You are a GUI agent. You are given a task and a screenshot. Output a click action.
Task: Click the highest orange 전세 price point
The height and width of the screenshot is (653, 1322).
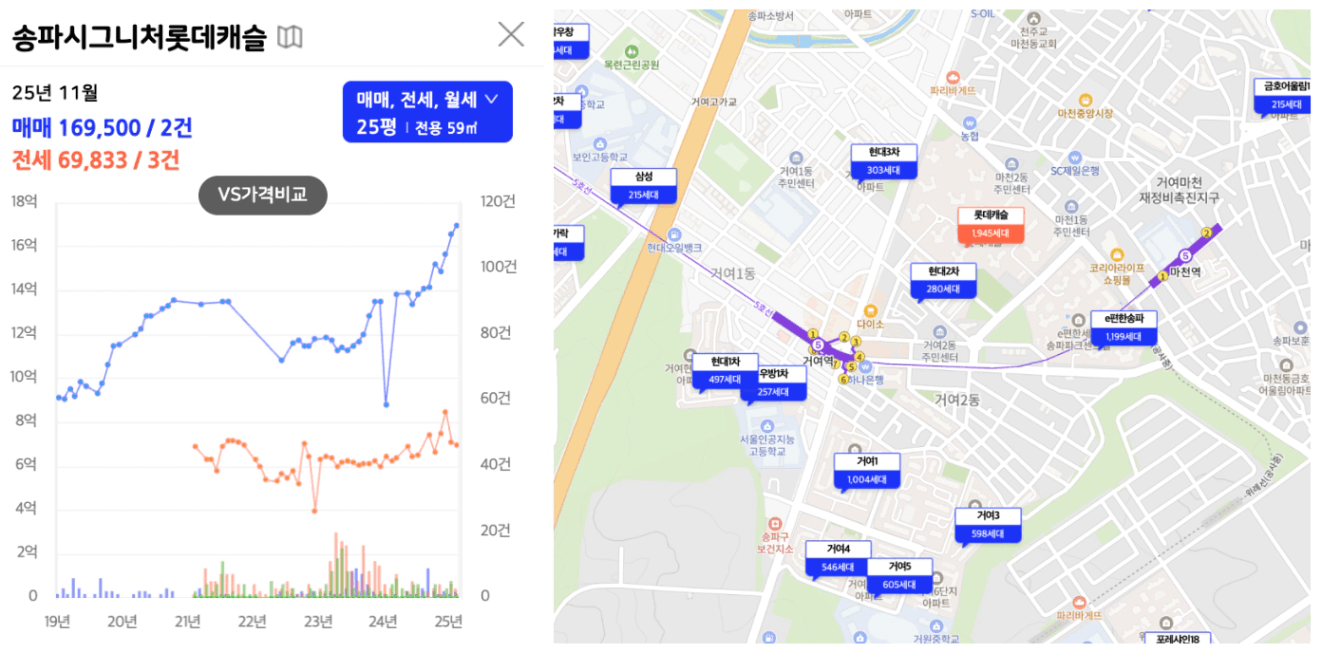pyautogui.click(x=445, y=412)
